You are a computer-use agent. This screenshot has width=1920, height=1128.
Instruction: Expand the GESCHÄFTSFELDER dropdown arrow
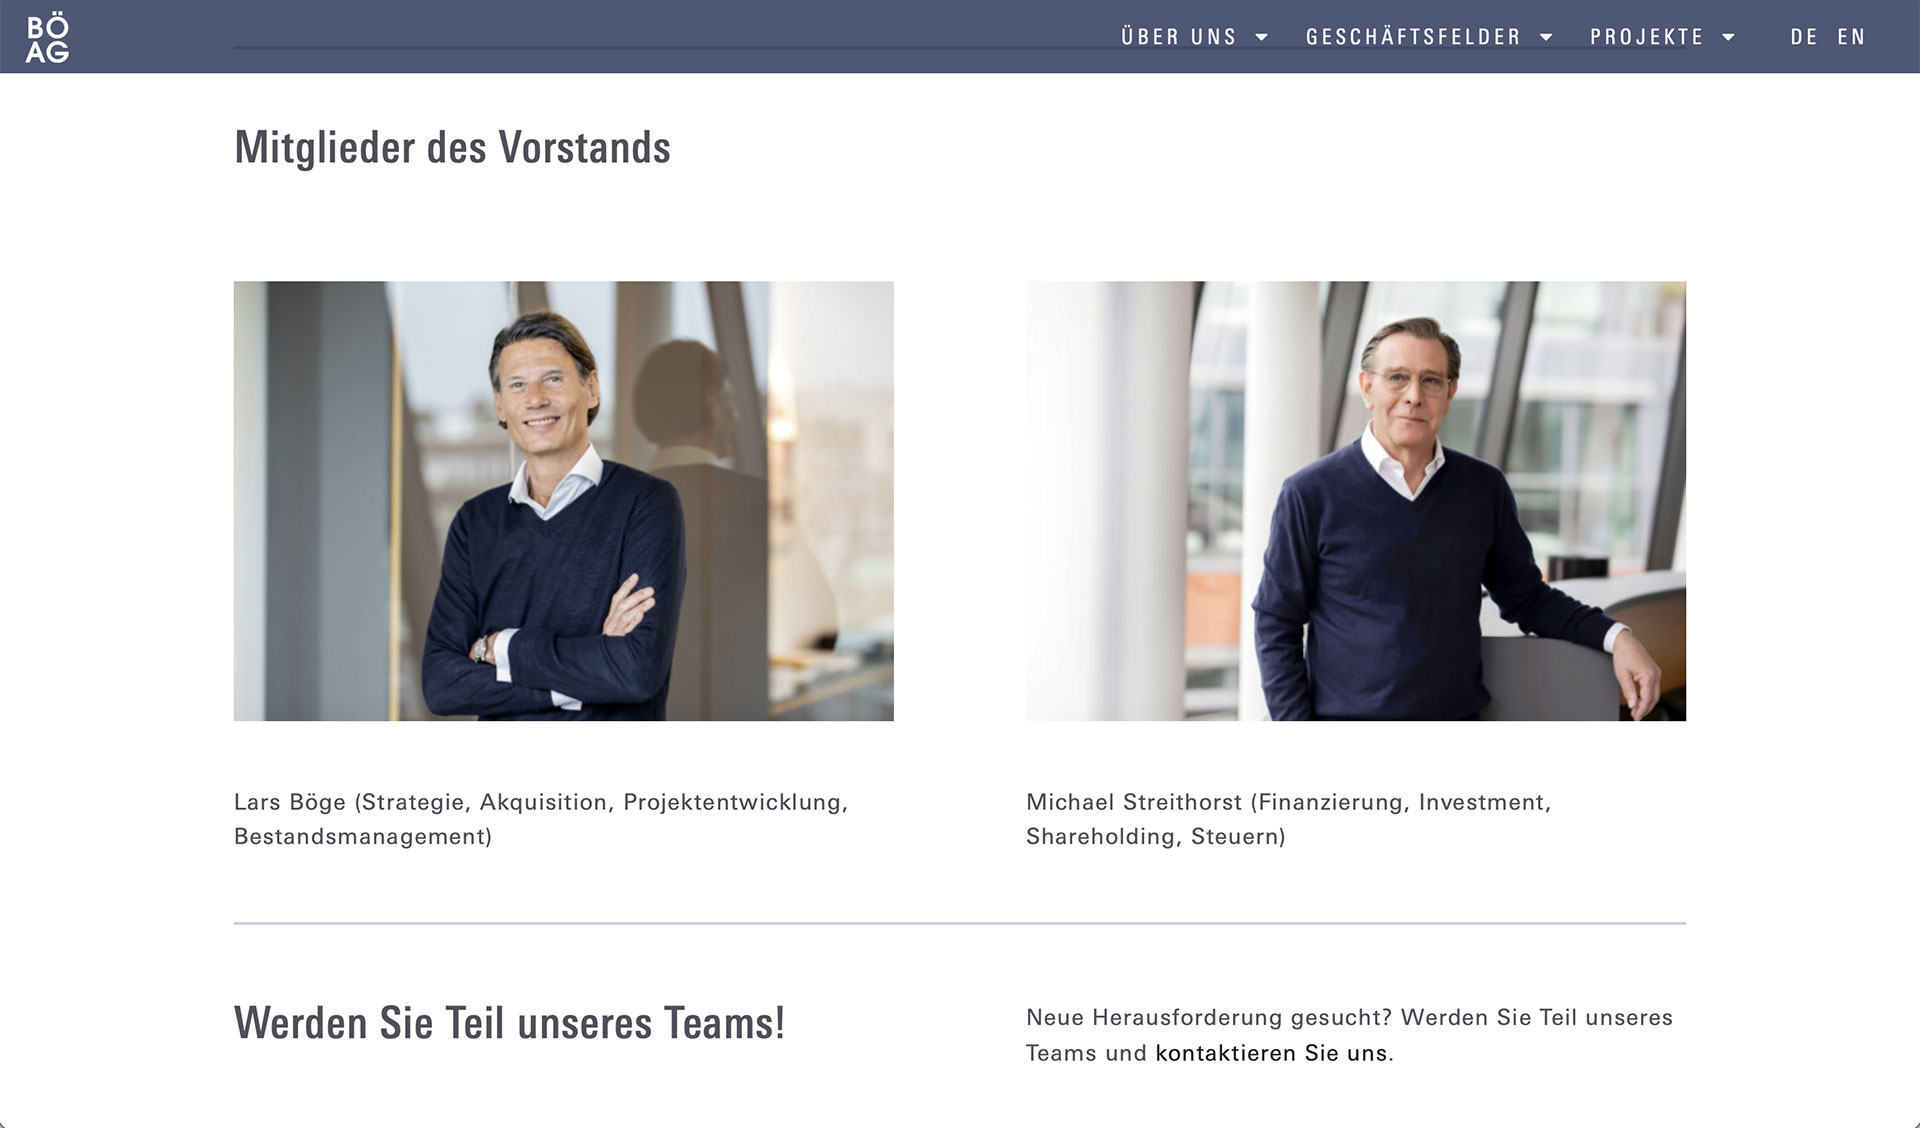pos(1546,37)
